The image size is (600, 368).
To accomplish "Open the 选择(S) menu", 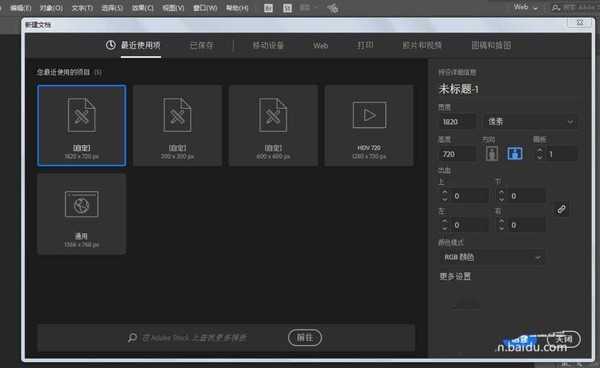I will 112,8.
